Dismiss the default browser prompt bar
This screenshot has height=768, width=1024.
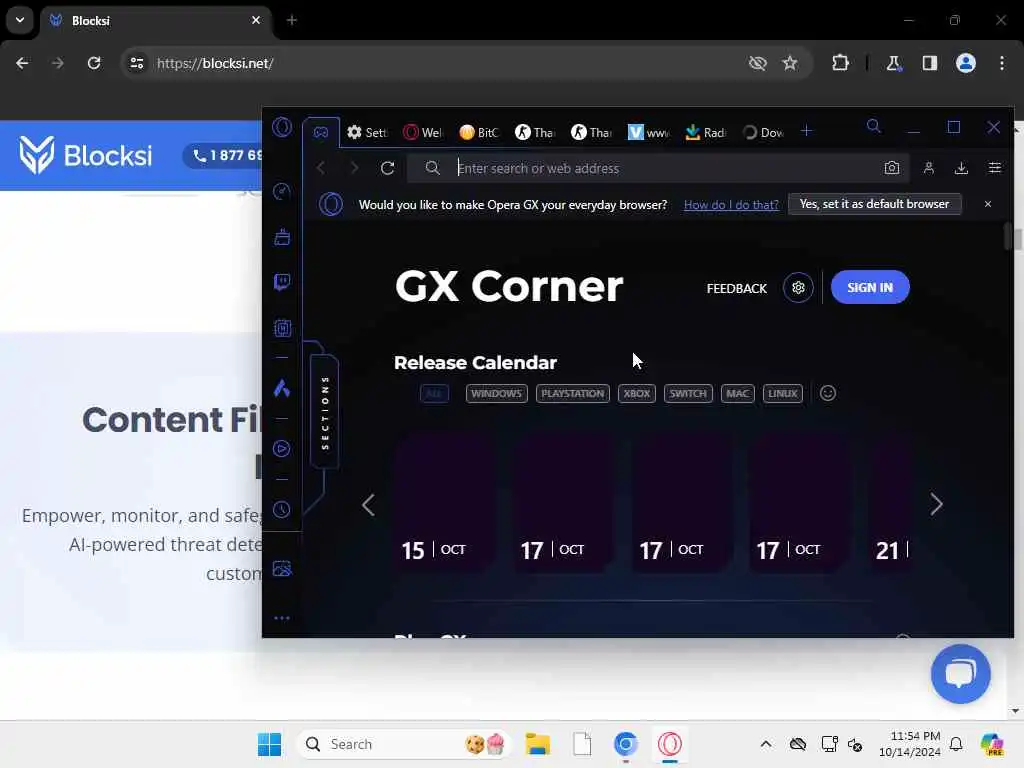pyautogui.click(x=987, y=204)
